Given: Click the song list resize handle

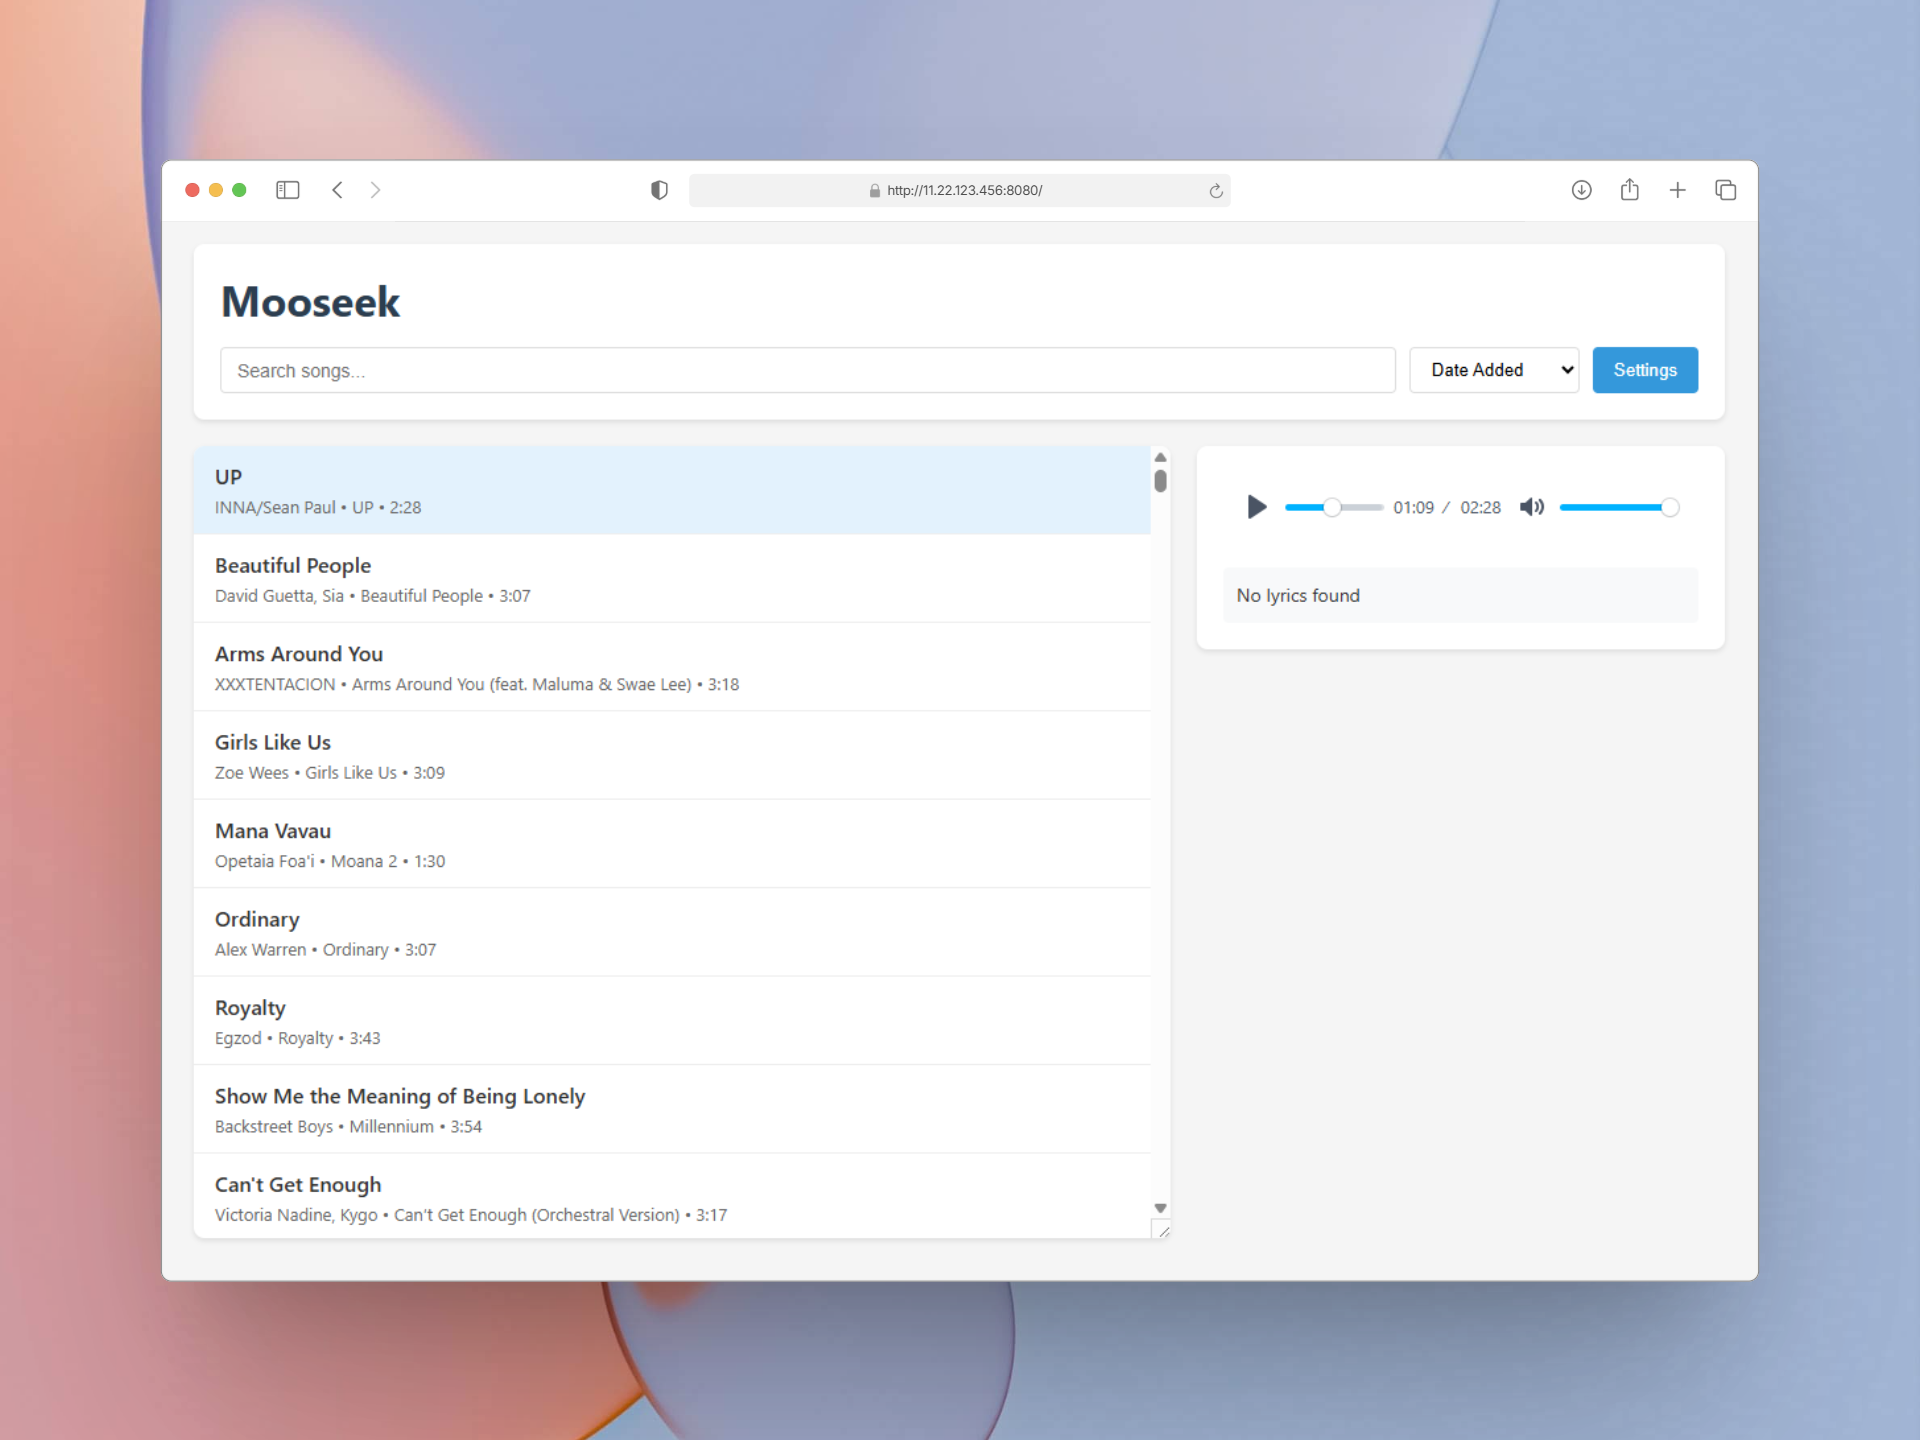Looking at the screenshot, I should [x=1162, y=1230].
